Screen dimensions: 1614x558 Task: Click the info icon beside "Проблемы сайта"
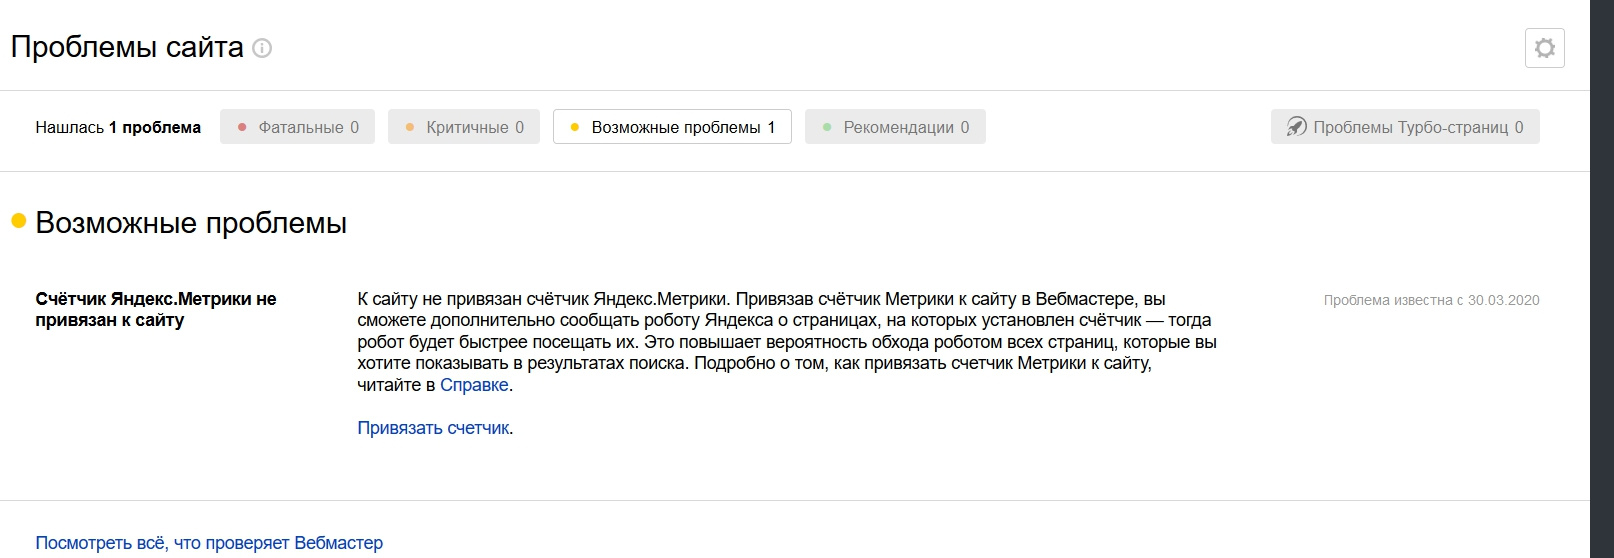262,48
